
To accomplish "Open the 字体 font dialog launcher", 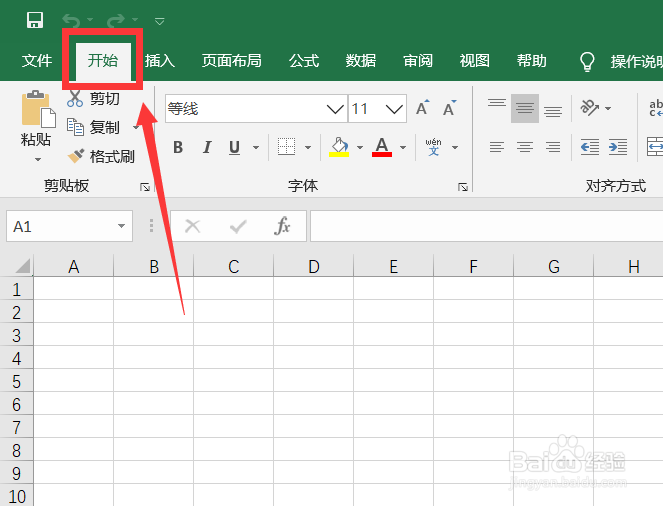I will coord(463,187).
